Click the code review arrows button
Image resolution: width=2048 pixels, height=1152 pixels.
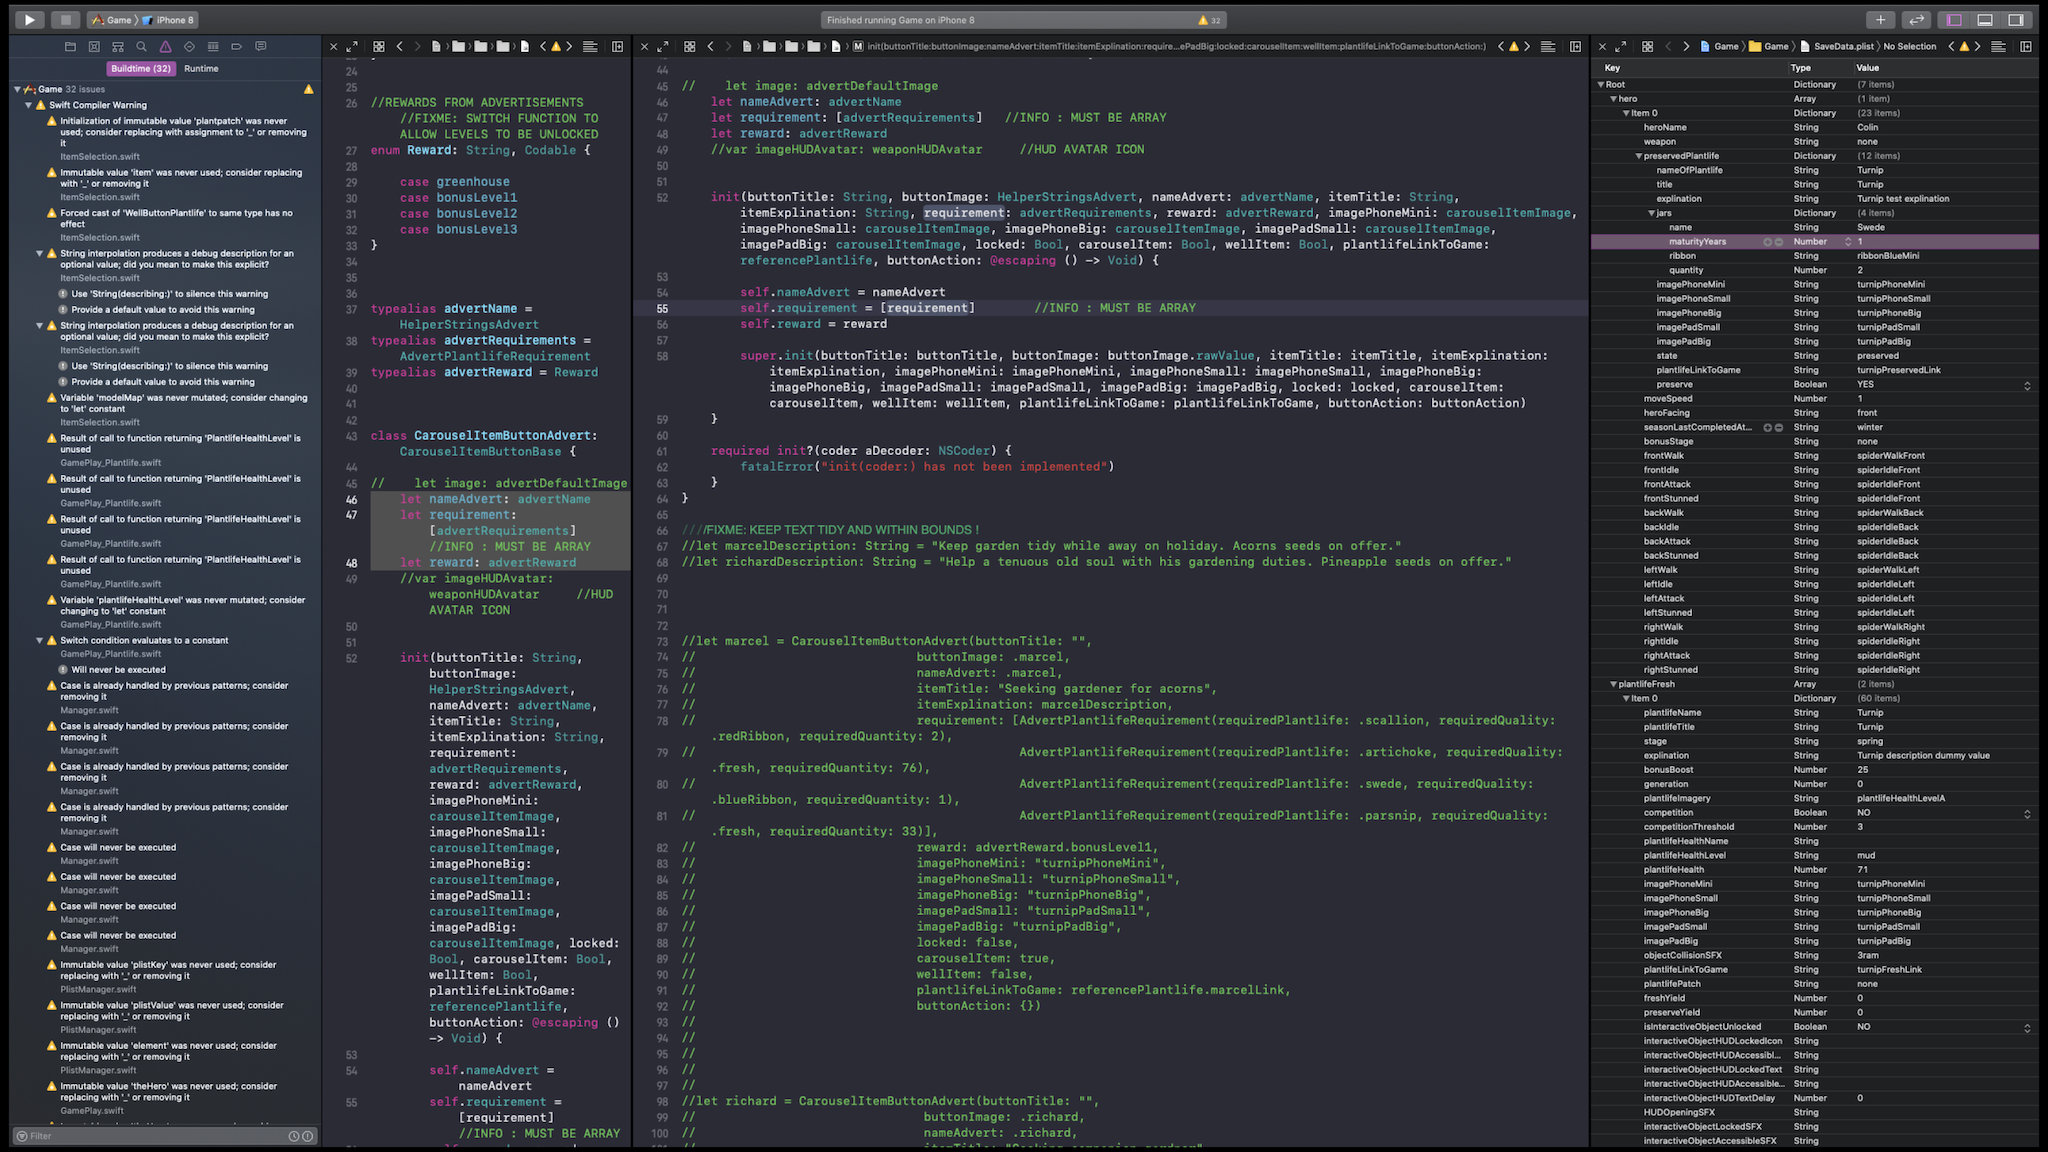point(1916,19)
